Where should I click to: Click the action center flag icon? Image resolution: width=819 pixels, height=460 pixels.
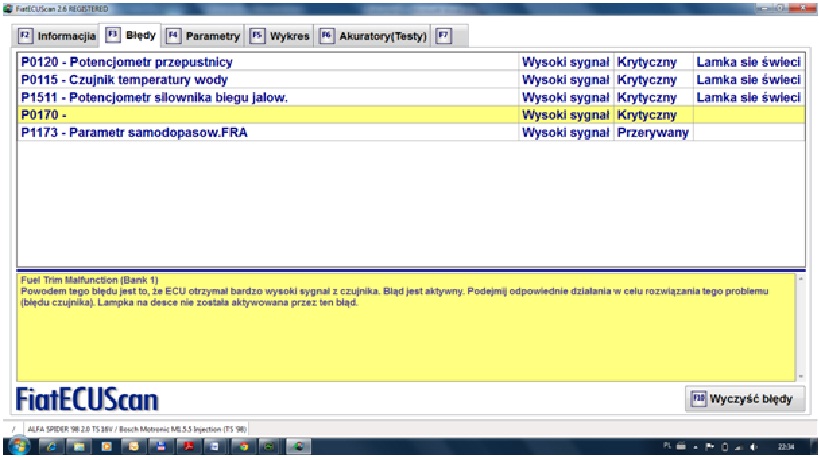pyautogui.click(x=709, y=447)
